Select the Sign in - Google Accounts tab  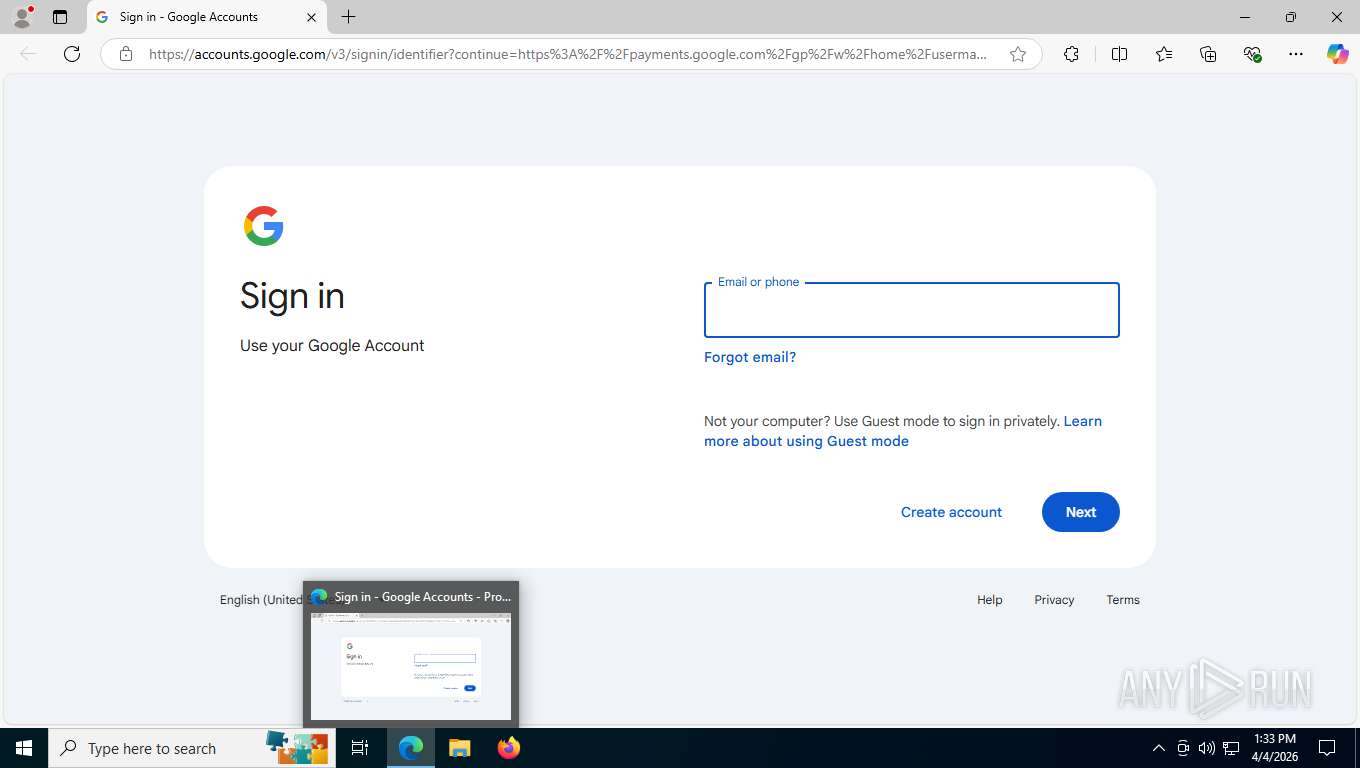point(207,17)
